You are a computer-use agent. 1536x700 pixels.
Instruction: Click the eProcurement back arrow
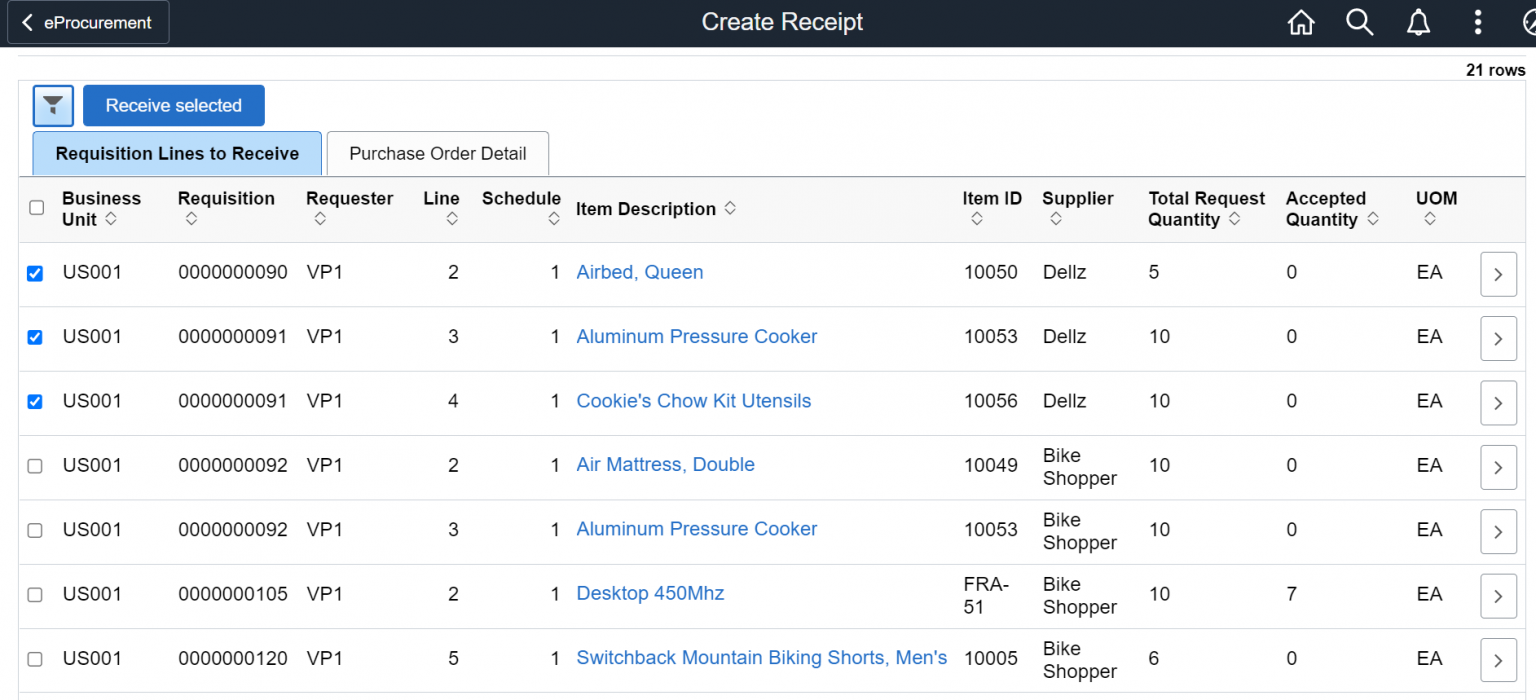27,21
